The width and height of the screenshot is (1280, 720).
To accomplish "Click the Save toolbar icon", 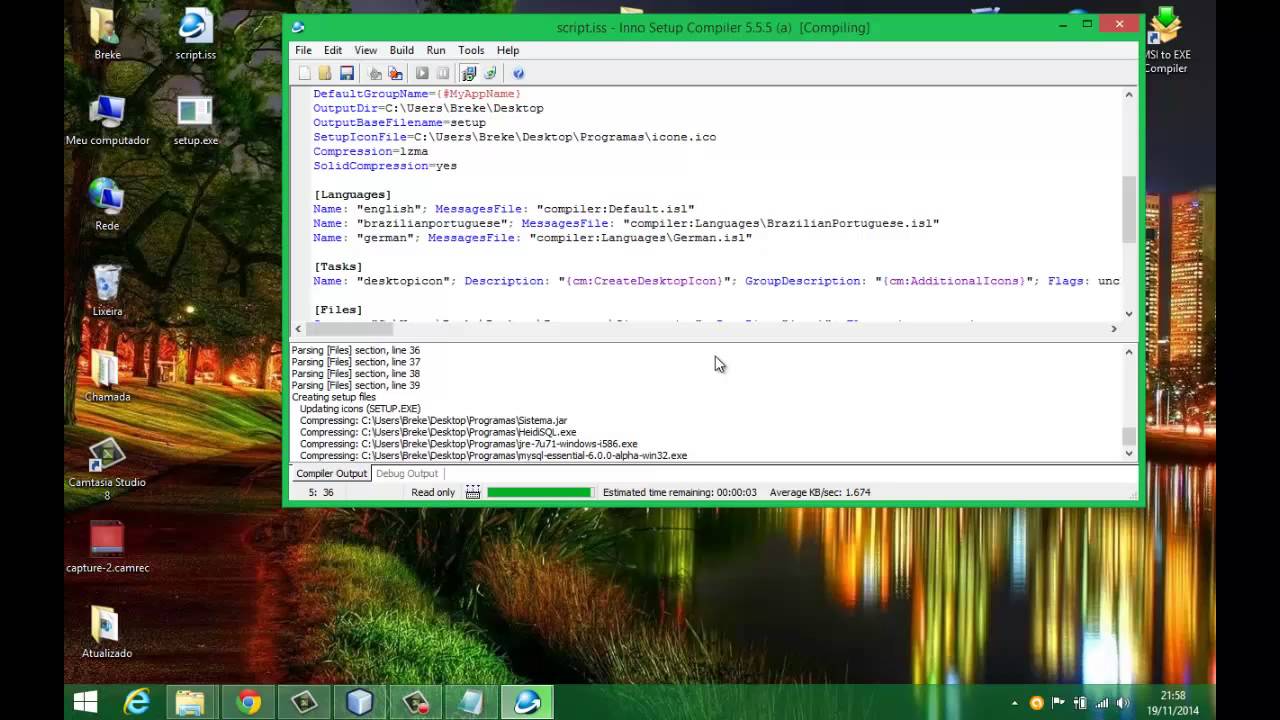I will [x=347, y=73].
